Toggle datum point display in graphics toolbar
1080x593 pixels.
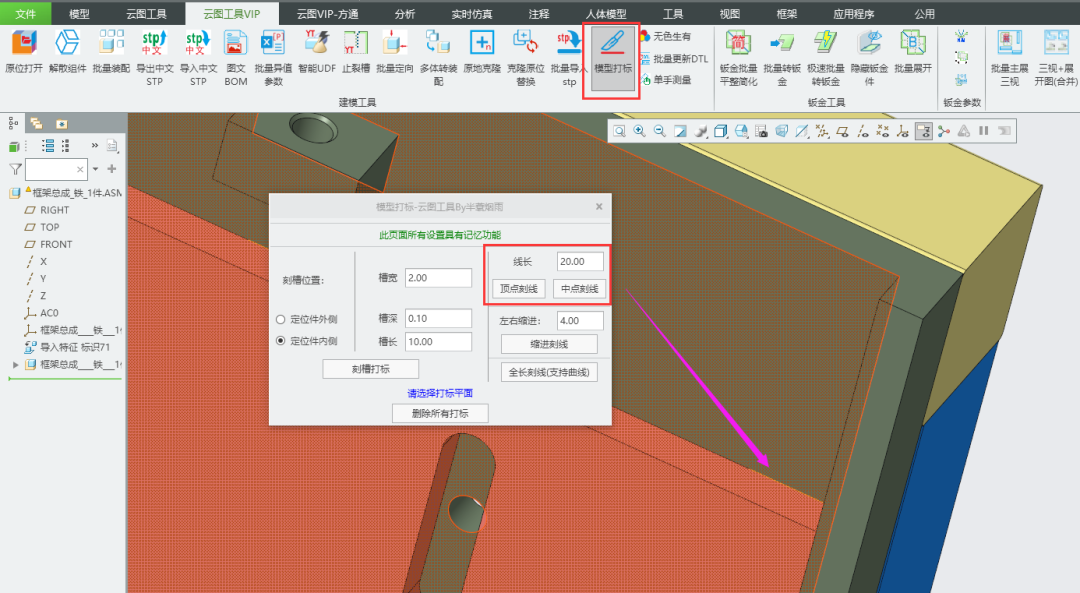(x=882, y=131)
